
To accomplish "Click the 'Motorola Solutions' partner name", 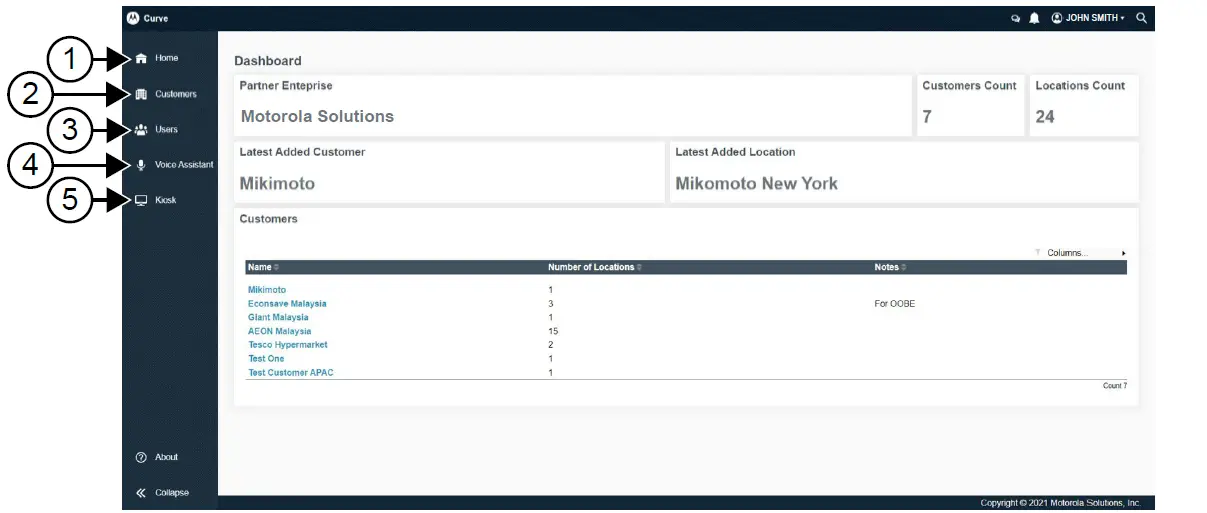I will pos(317,116).
